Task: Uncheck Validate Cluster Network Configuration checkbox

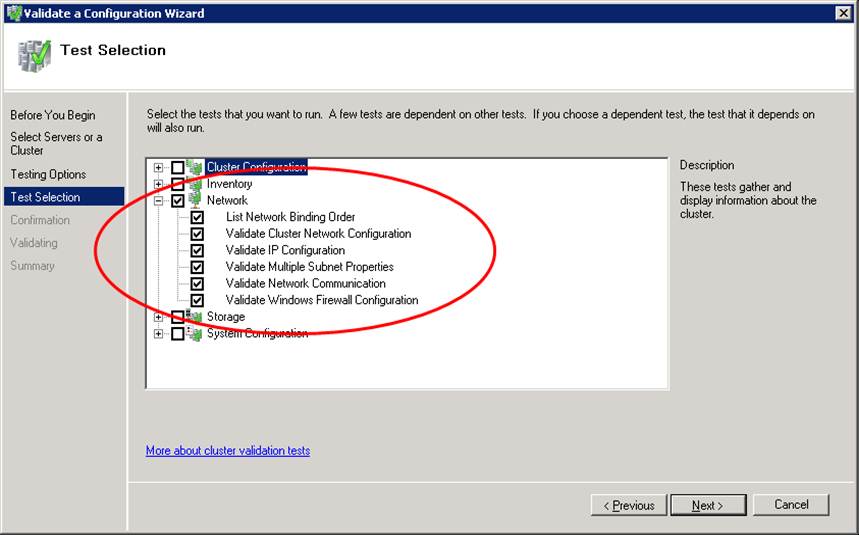Action: [x=197, y=234]
